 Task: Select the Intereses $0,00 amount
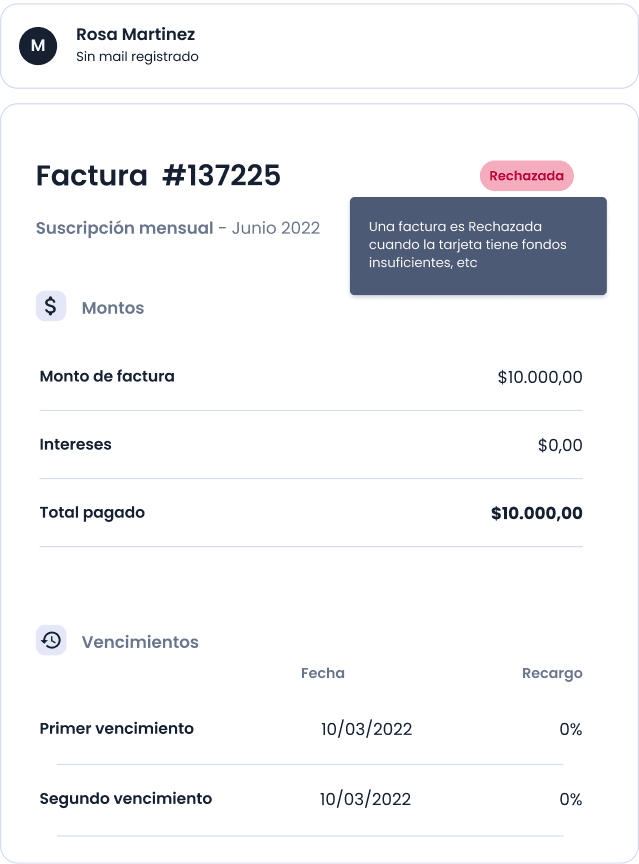560,445
